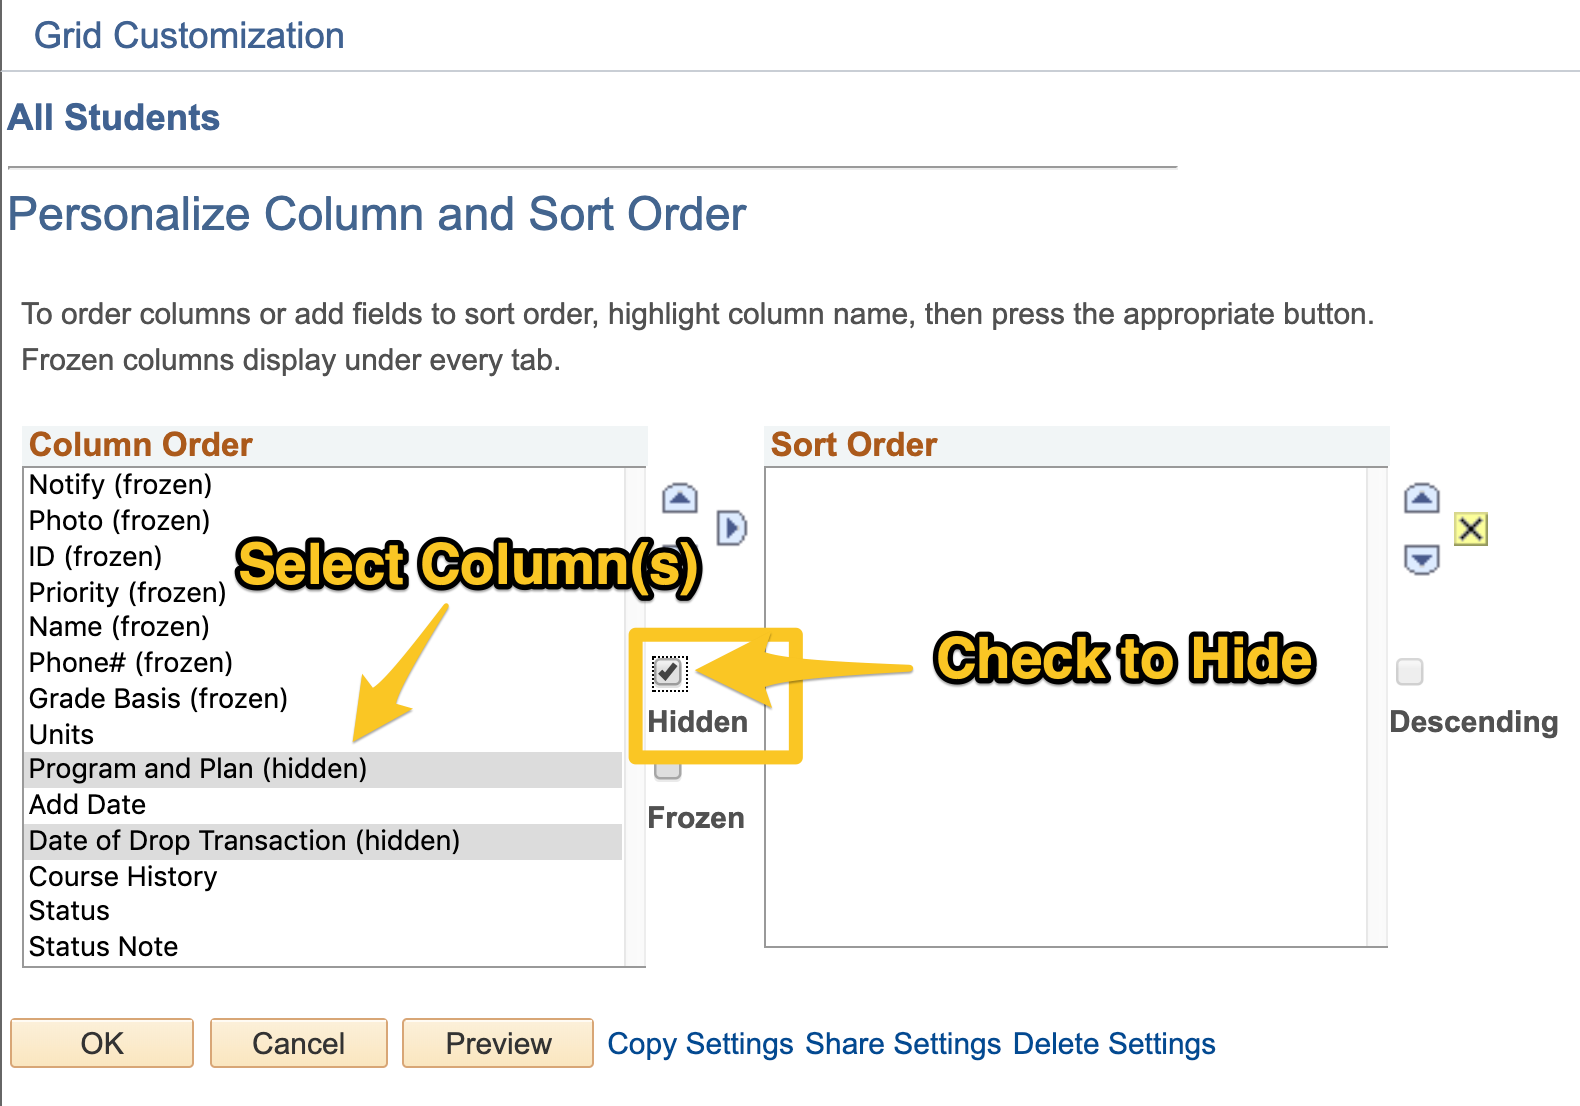Choose the Units column in list

click(x=62, y=735)
